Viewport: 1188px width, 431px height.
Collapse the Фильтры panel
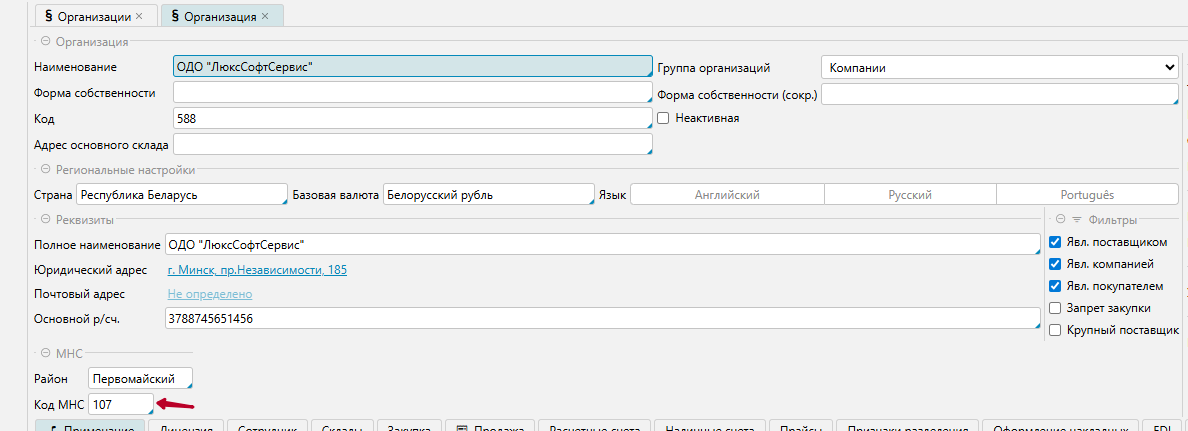pos(1060,220)
